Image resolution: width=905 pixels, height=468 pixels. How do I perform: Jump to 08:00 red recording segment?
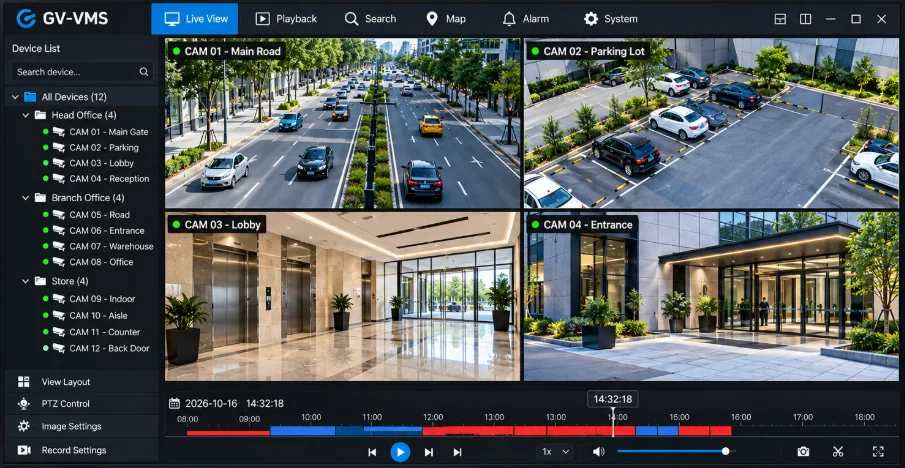(228, 433)
